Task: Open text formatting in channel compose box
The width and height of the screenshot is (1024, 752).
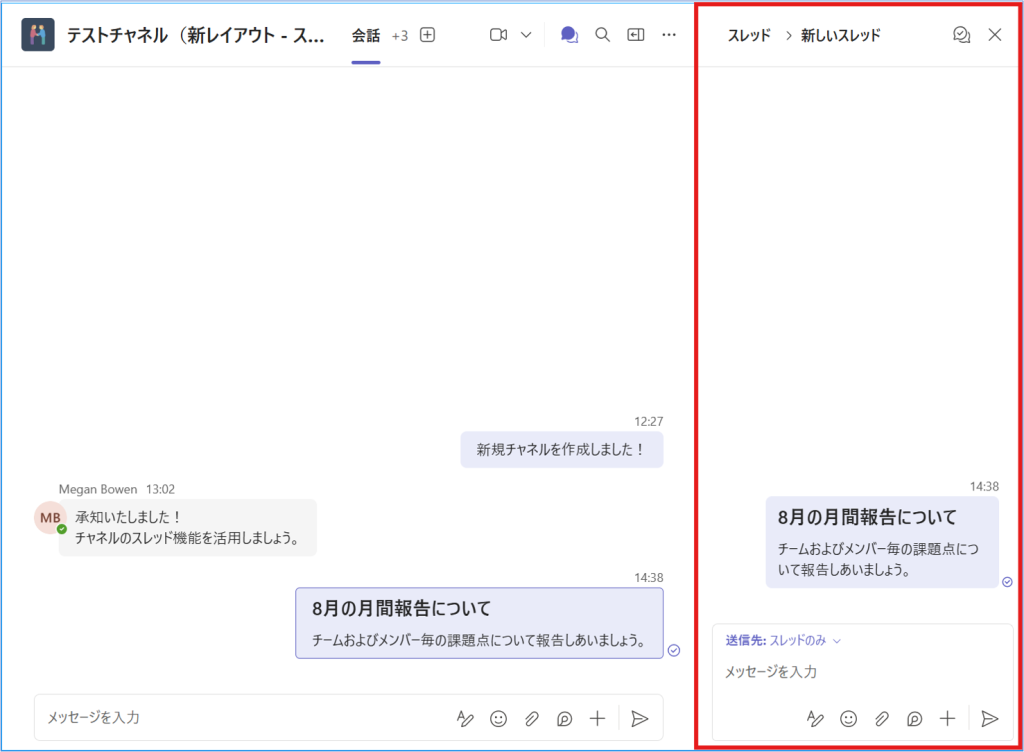Action: click(x=465, y=719)
